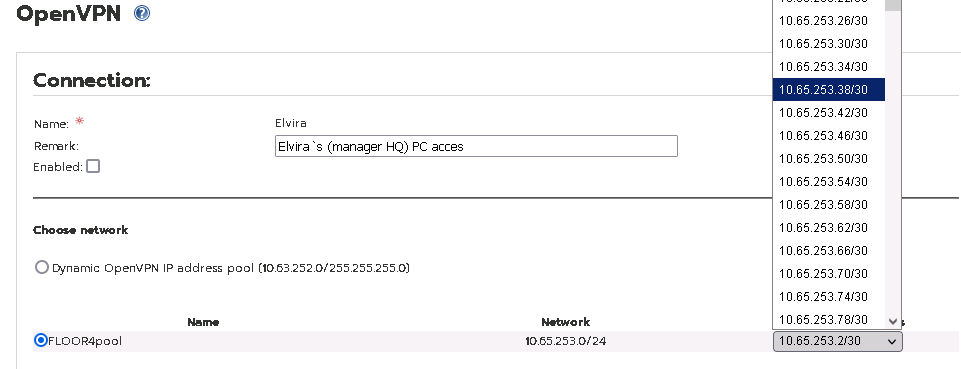Select Dynamic OpenVPN IP address pool radio
This screenshot has height=369, width=961.
pos(41,267)
